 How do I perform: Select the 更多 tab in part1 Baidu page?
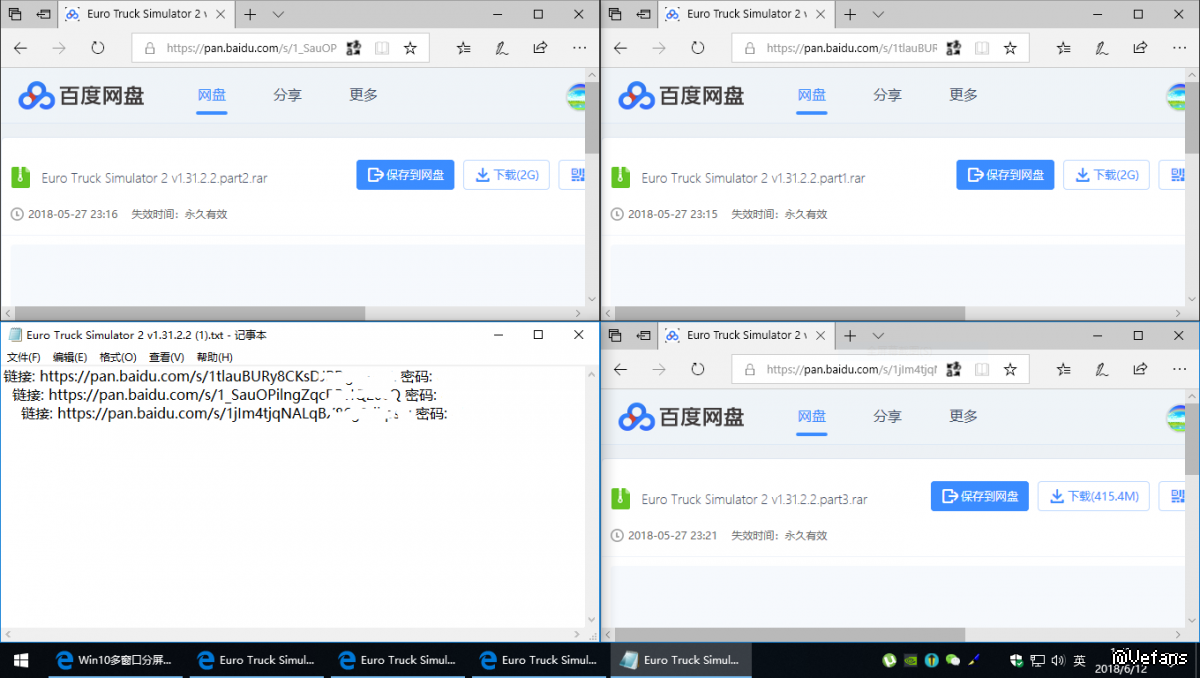(963, 95)
